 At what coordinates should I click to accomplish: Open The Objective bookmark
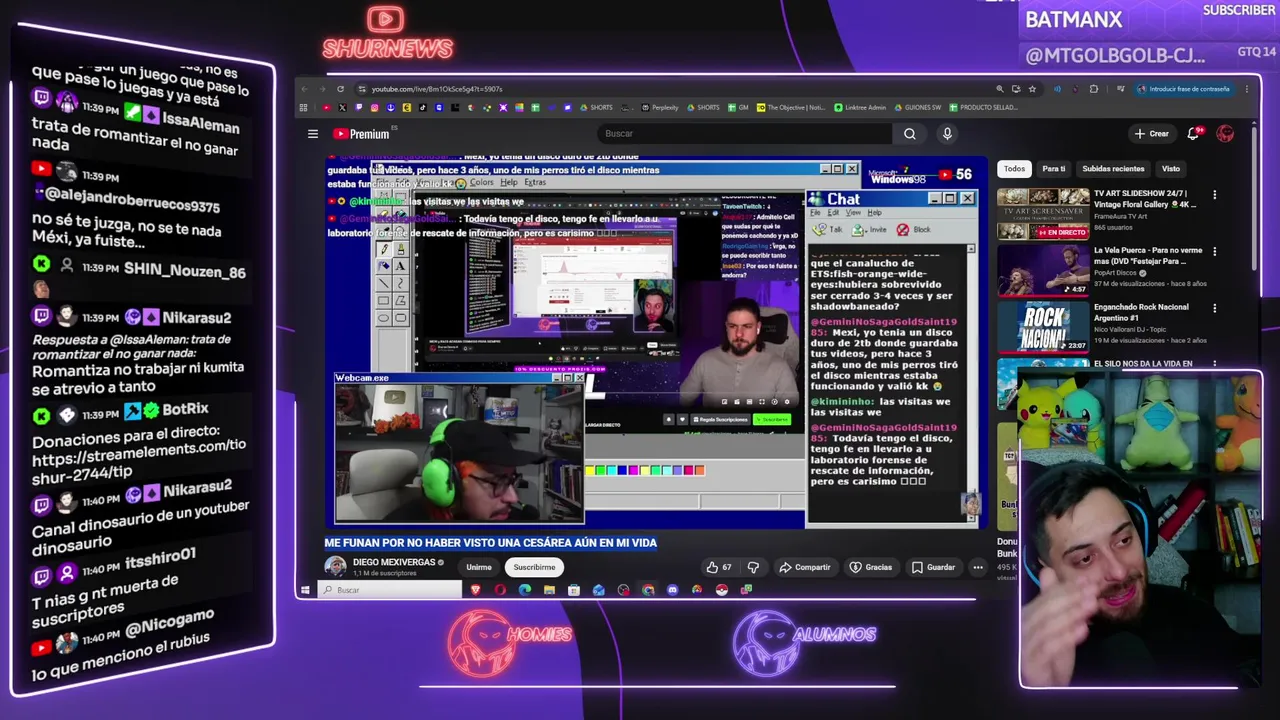791,108
